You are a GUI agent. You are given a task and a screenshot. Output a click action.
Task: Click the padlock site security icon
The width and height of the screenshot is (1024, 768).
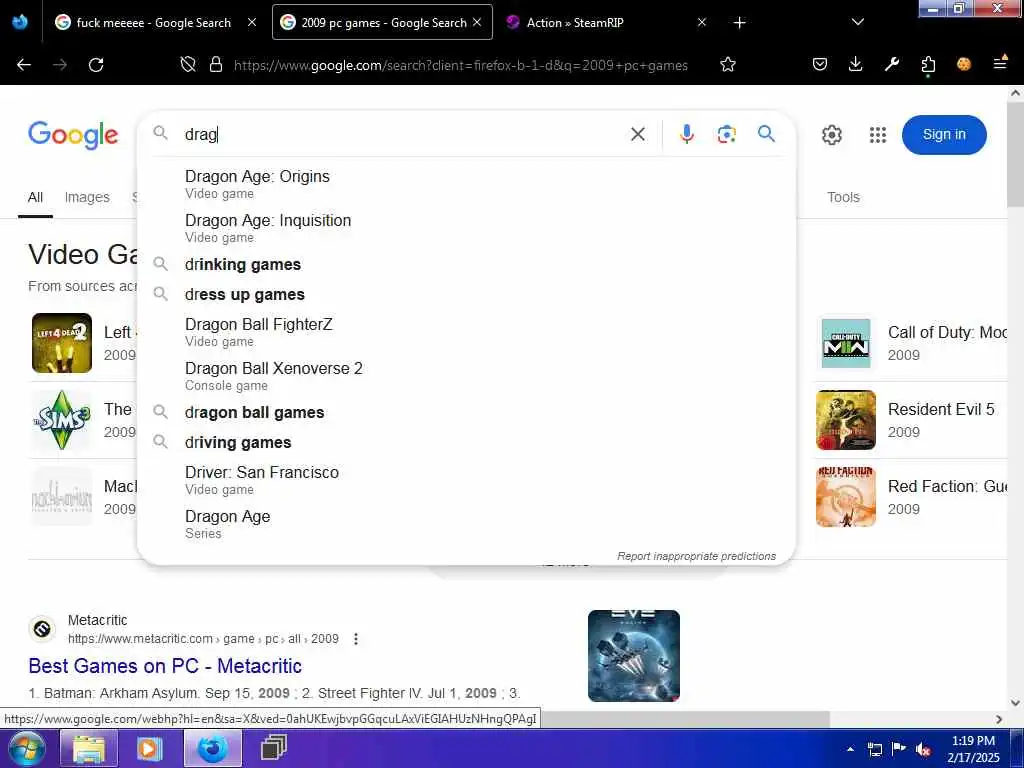tap(216, 65)
